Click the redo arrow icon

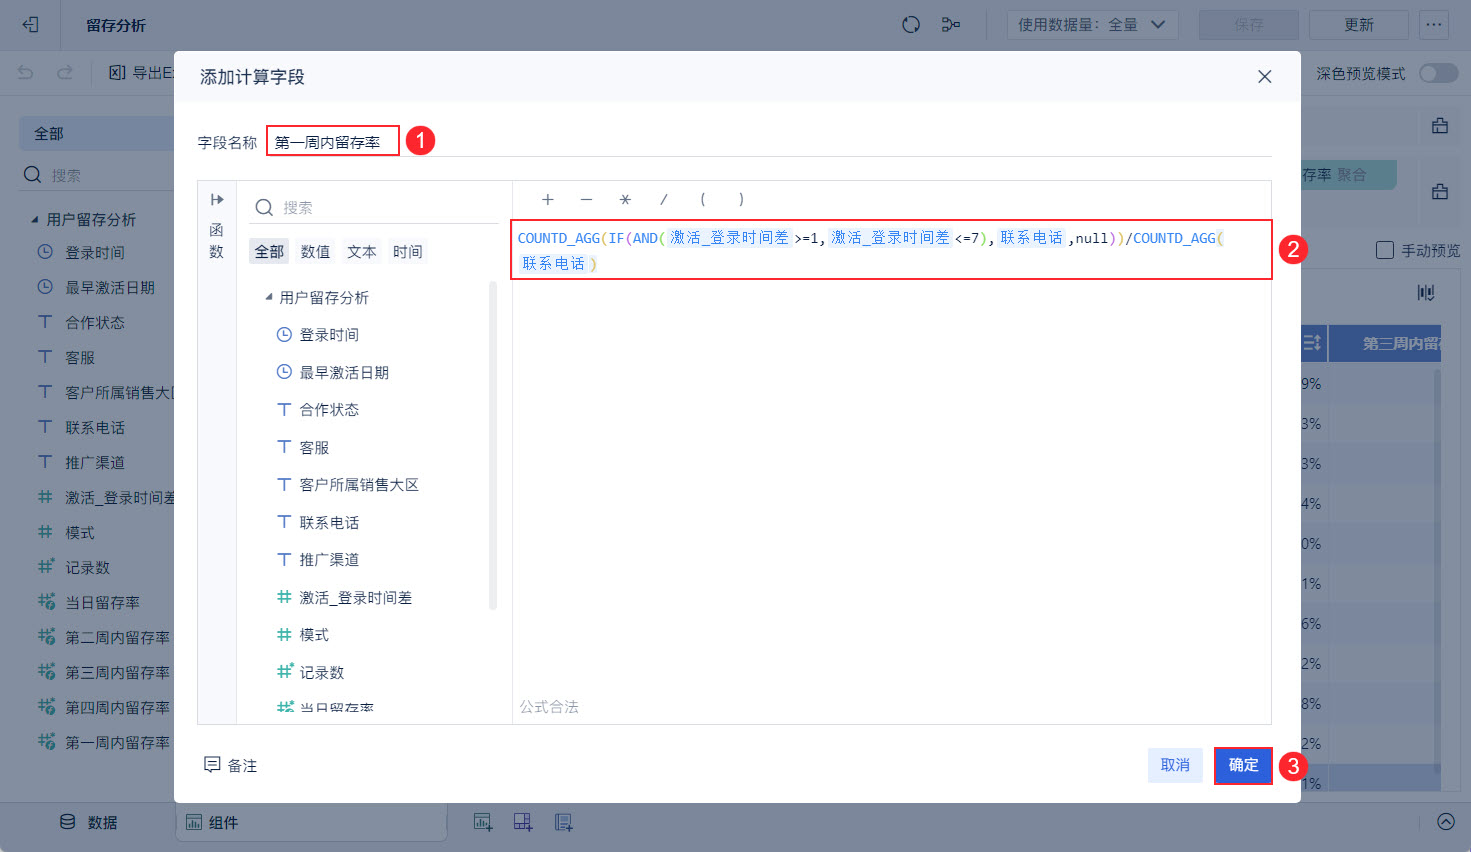(x=65, y=73)
